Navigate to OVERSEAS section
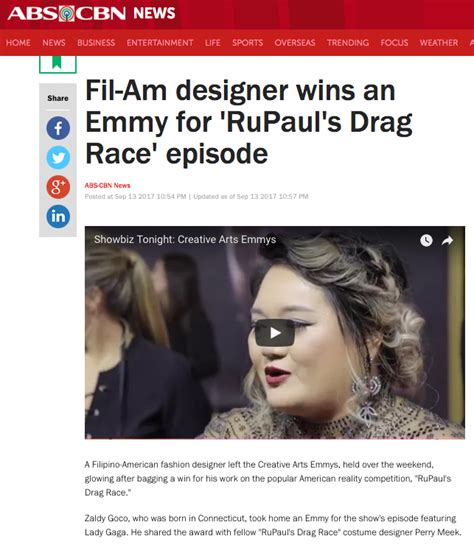Screen dimensions: 474x550 [x=295, y=43]
